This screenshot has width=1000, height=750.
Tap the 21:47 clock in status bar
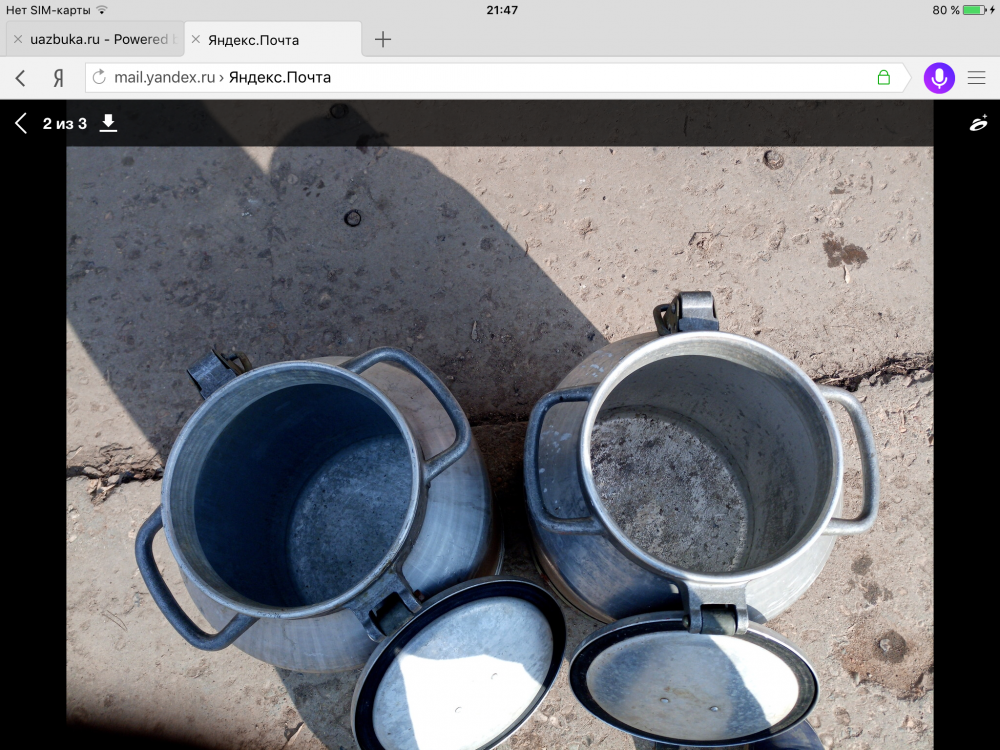[502, 9]
